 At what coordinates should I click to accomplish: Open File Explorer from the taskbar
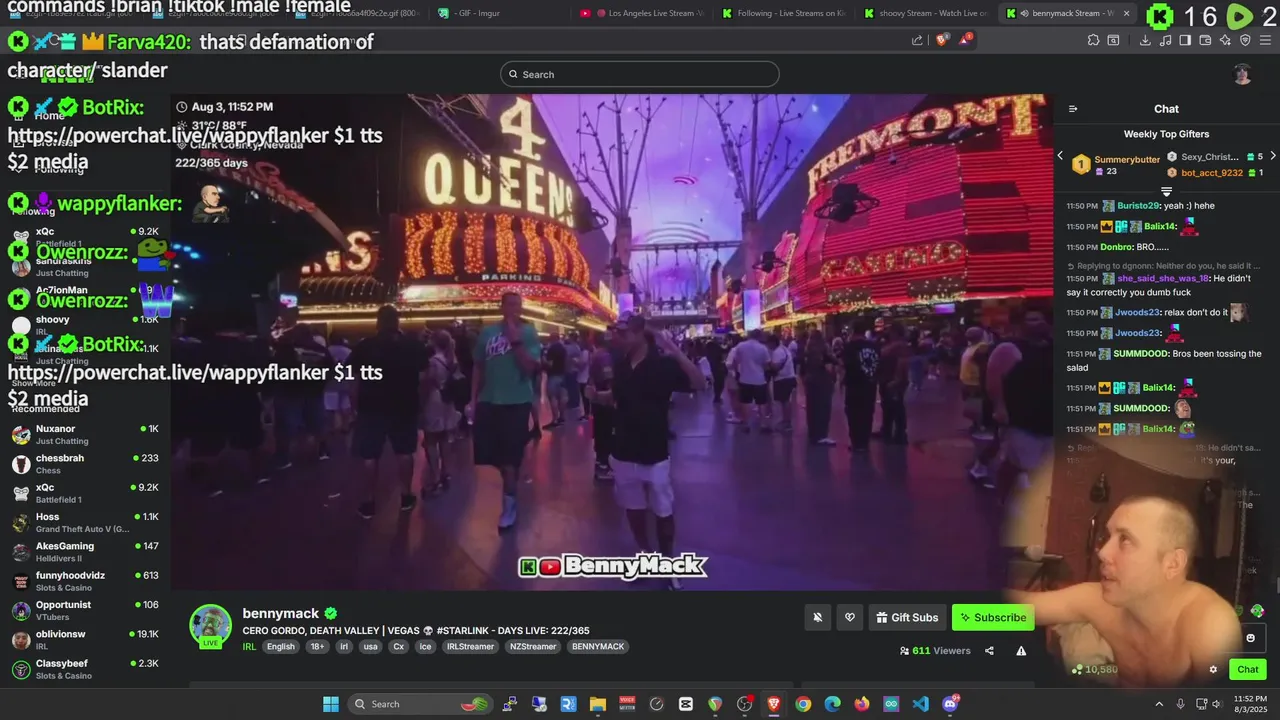pyautogui.click(x=598, y=704)
